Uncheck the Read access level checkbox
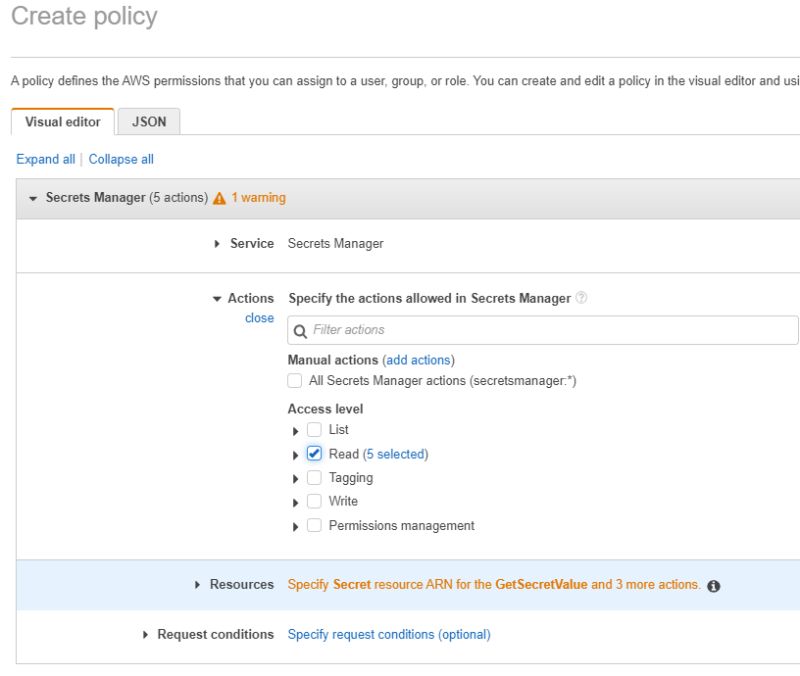 click(x=315, y=454)
